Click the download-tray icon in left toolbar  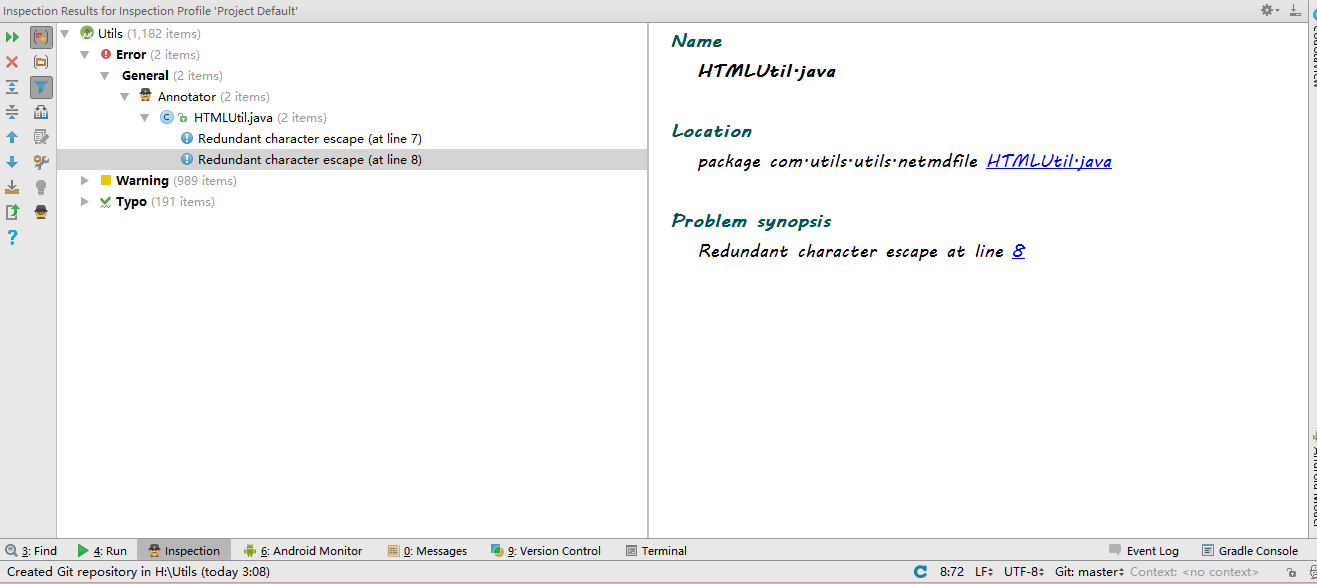[x=12, y=187]
